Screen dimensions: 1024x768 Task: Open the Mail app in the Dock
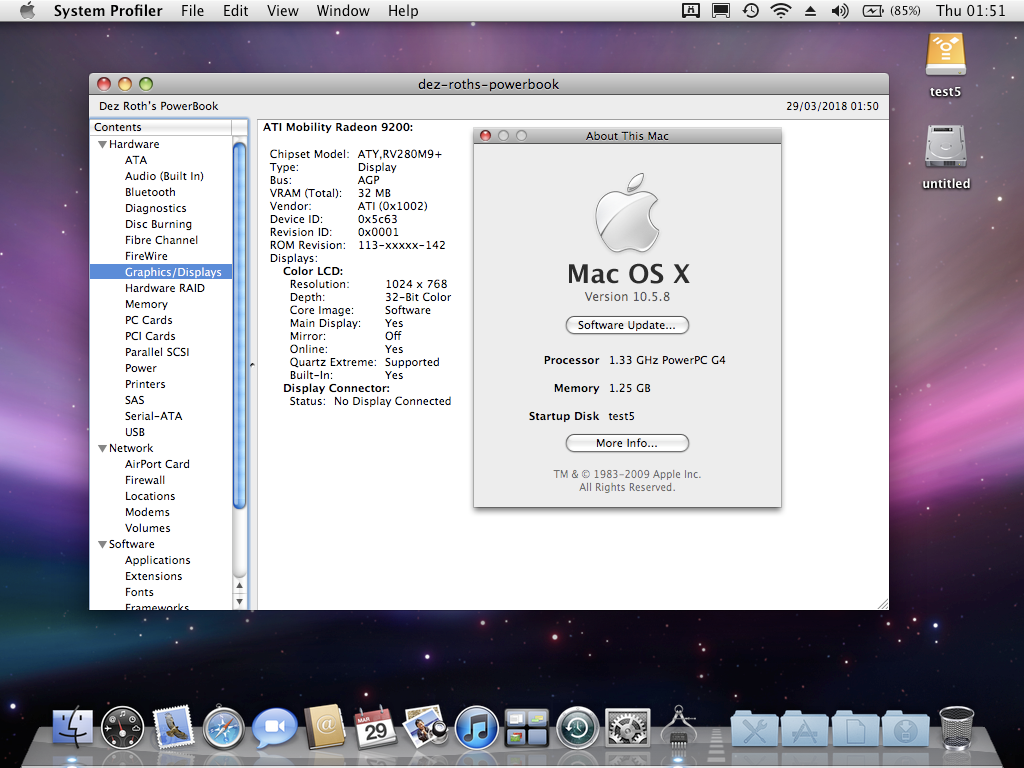point(172,726)
